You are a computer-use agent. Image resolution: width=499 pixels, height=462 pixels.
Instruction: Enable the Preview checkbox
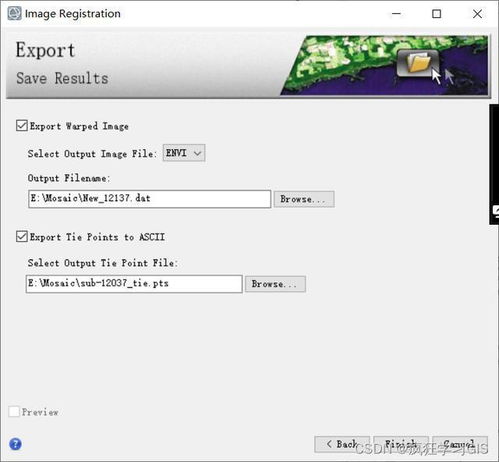pos(14,412)
